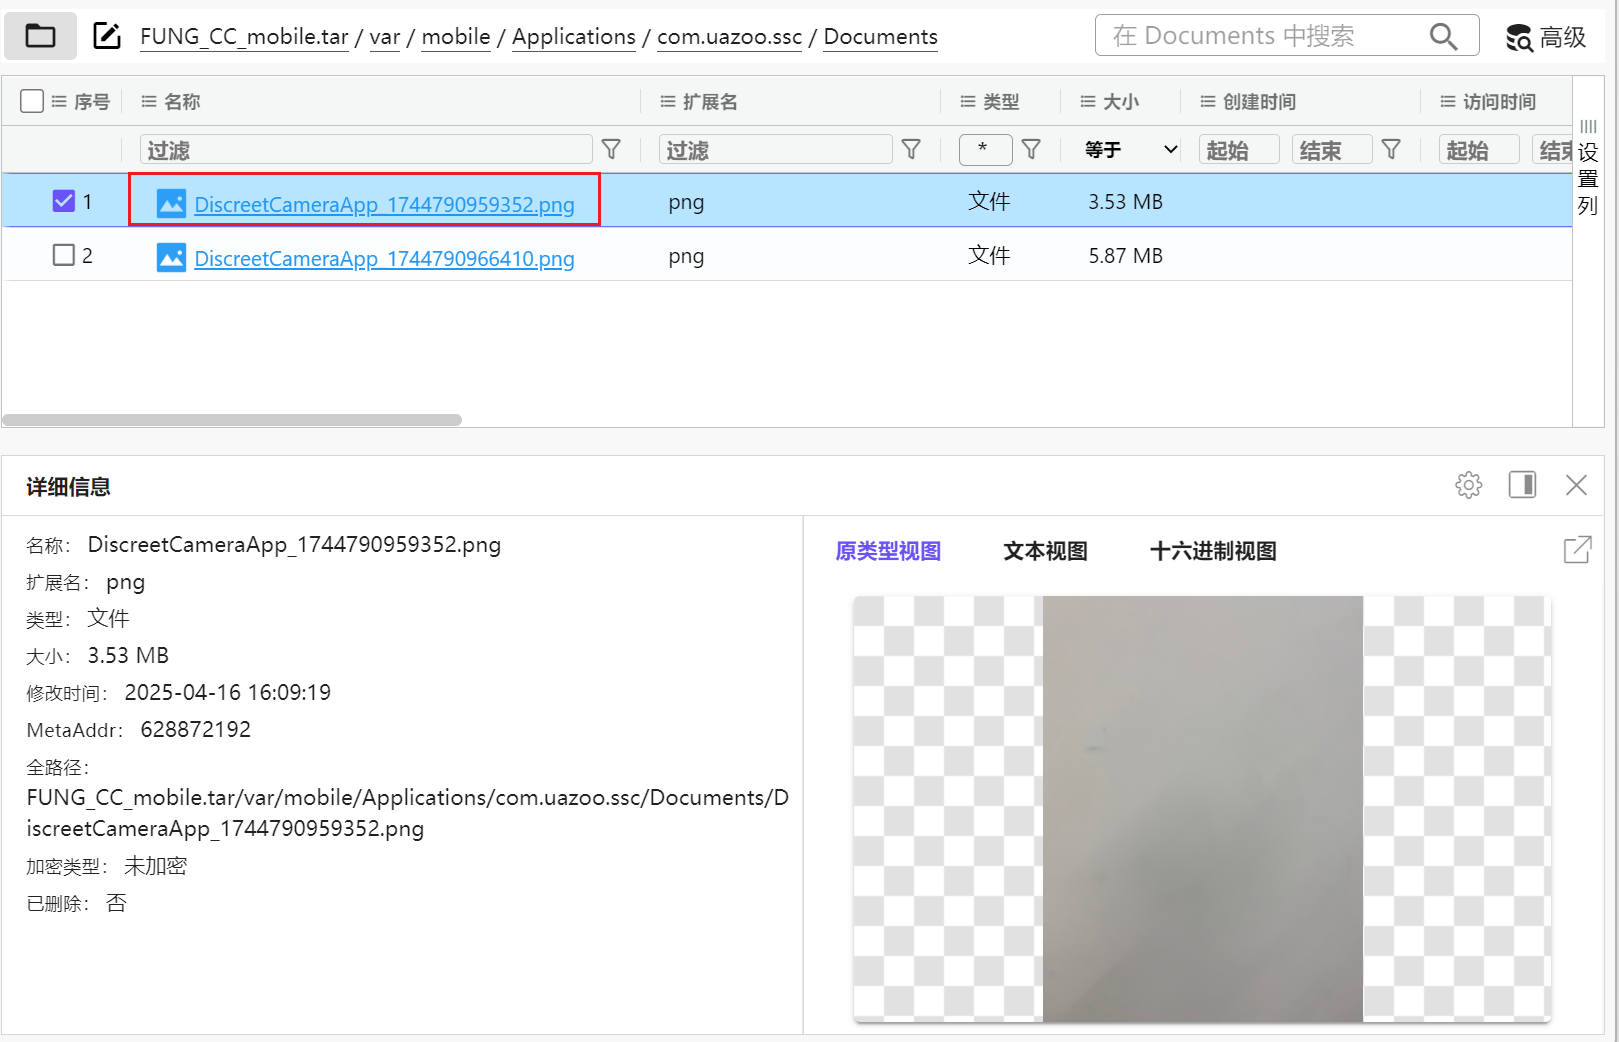
Task: Toggle the select-all checkbox in header
Action: tap(32, 102)
